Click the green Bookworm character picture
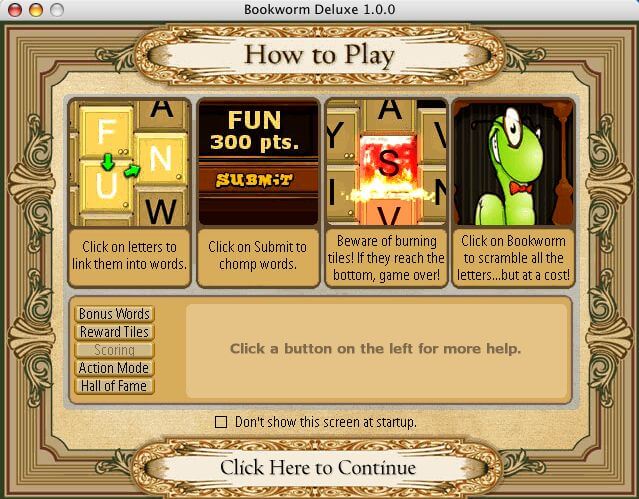The image size is (639, 499). coord(513,162)
